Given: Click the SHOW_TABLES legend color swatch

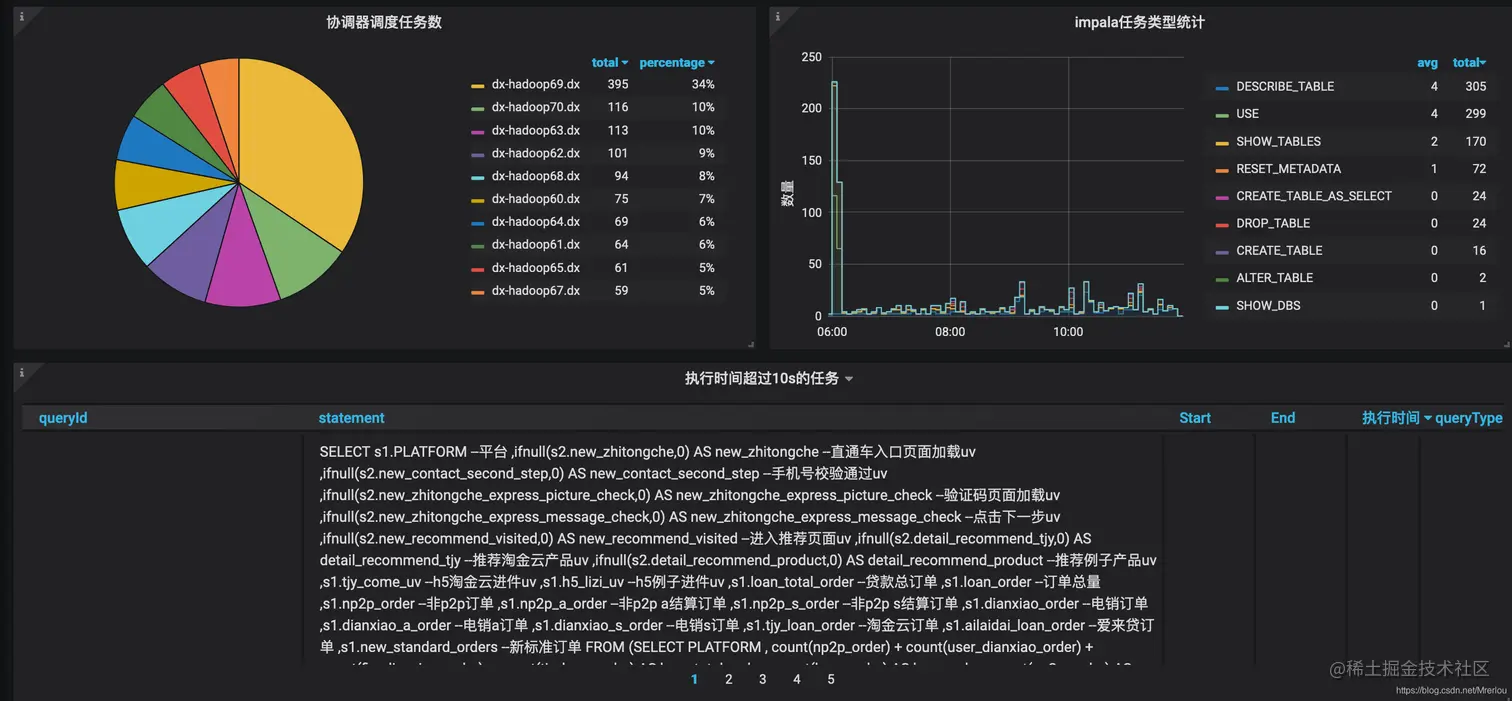Looking at the screenshot, I should point(1222,142).
